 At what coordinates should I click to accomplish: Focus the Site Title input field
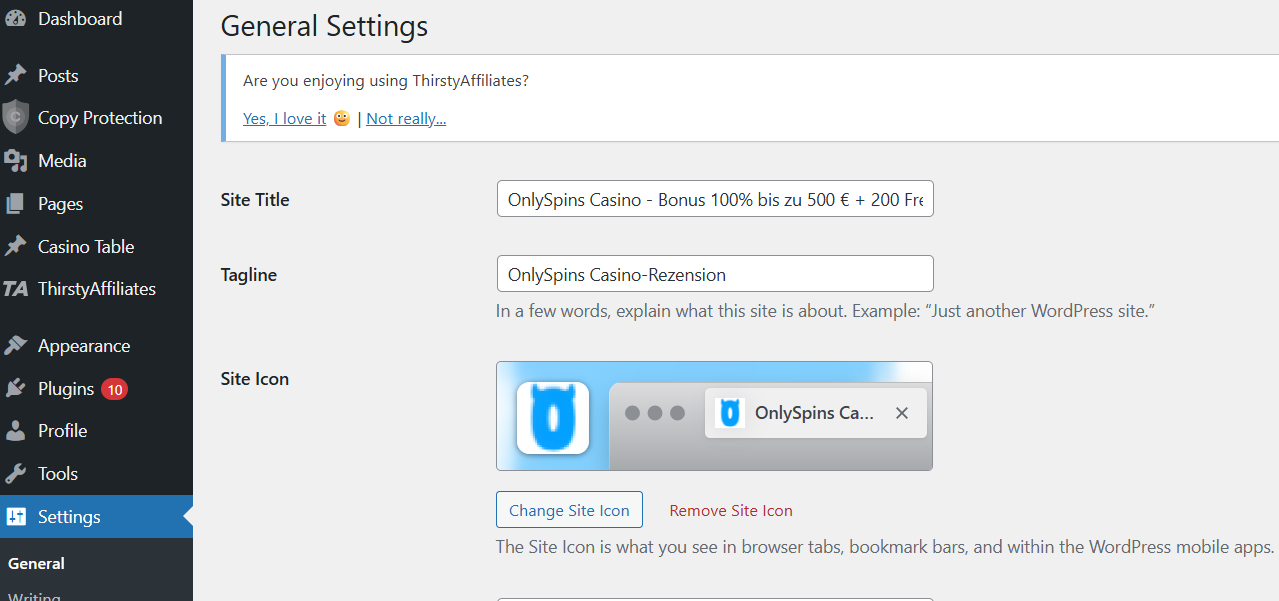click(x=714, y=200)
